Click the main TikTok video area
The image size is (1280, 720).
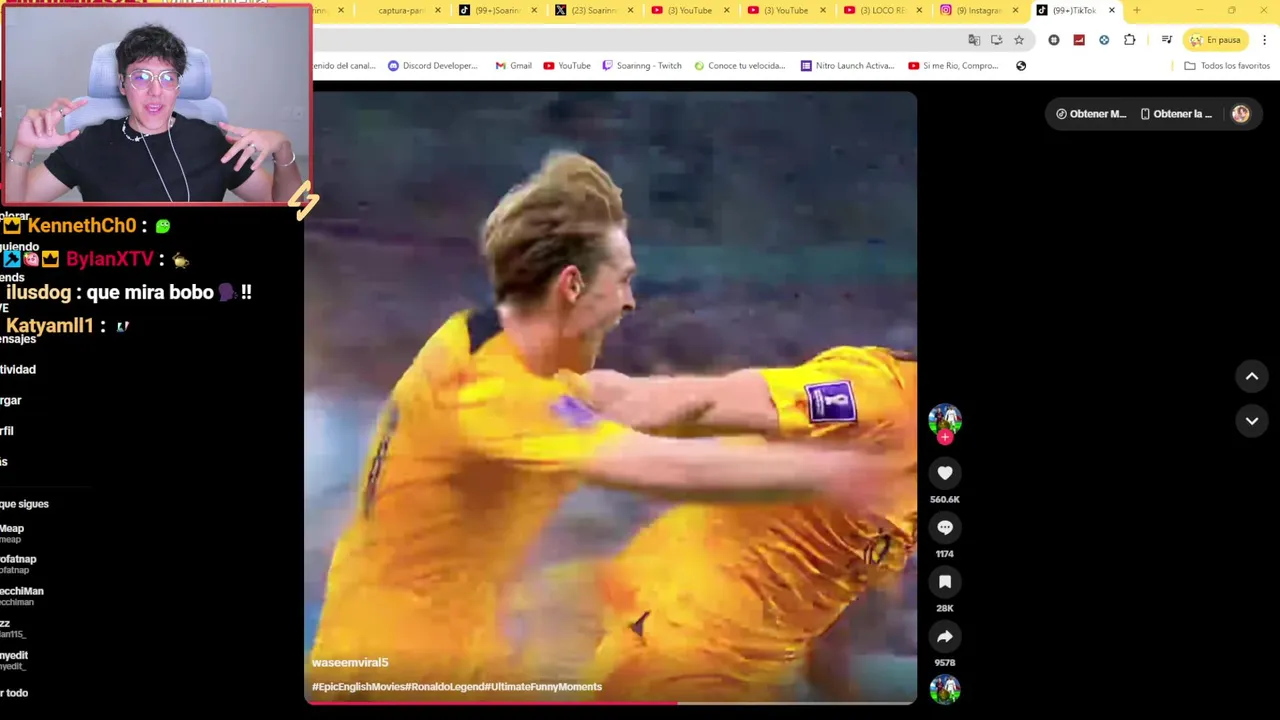(x=611, y=398)
